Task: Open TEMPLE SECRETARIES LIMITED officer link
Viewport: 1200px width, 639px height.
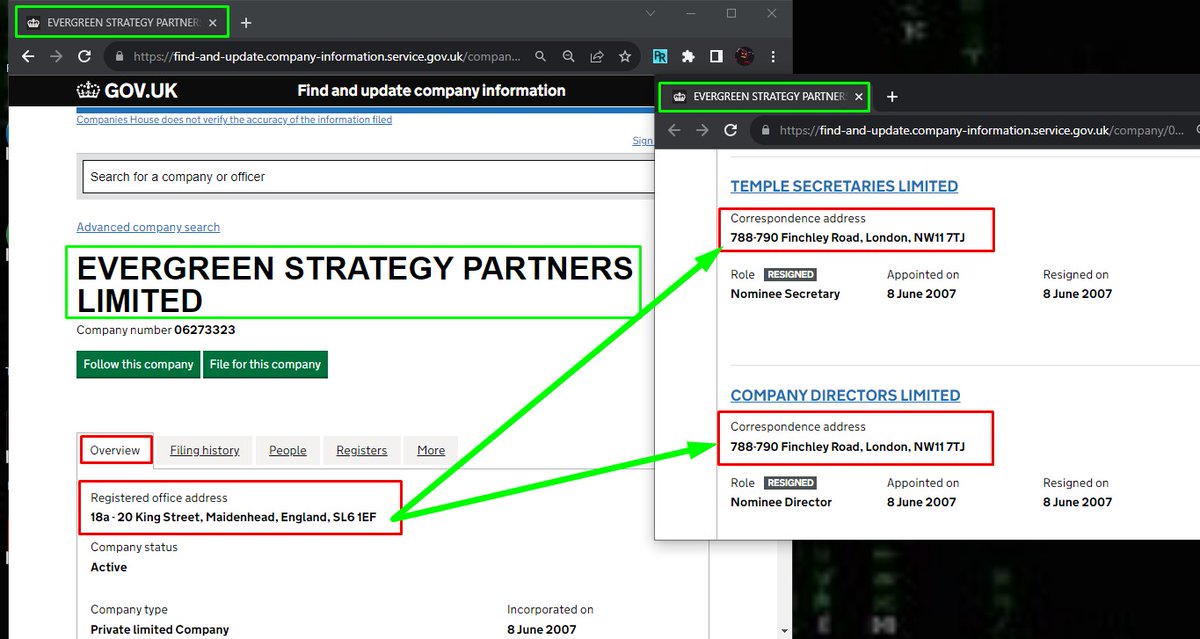Action: (x=844, y=186)
